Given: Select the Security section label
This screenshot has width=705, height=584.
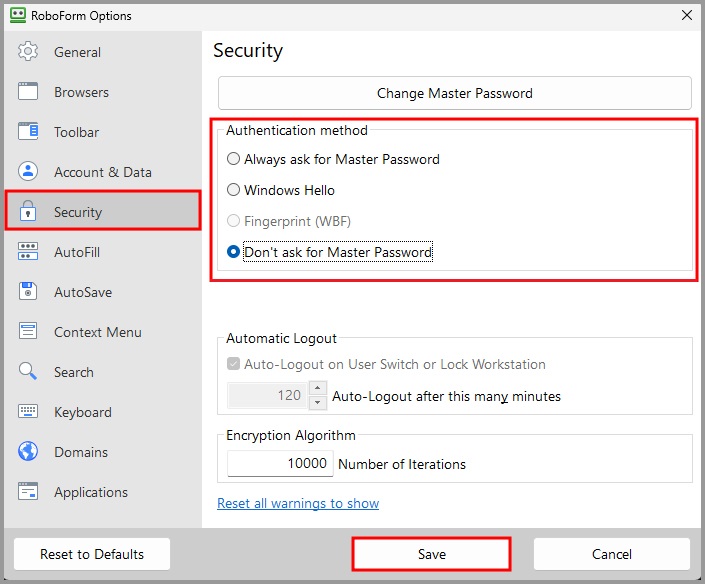Looking at the screenshot, I should click(78, 212).
